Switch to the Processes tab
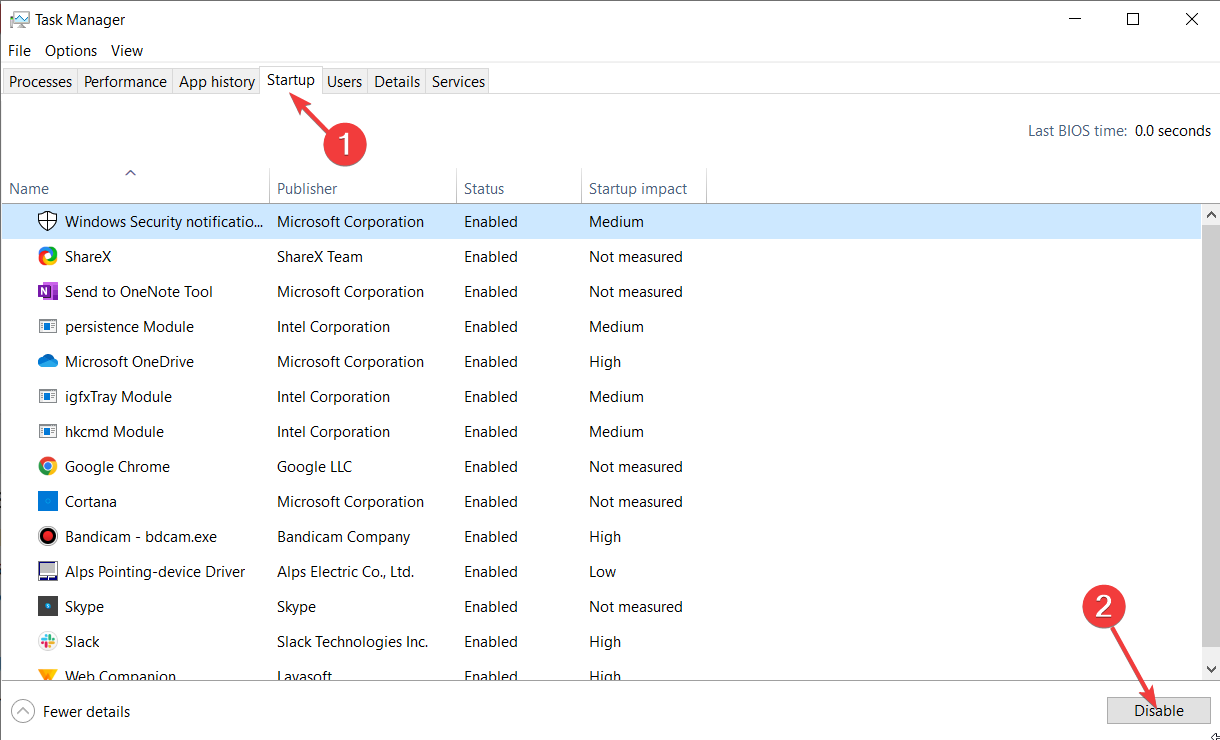The width and height of the screenshot is (1220, 740). coord(41,82)
